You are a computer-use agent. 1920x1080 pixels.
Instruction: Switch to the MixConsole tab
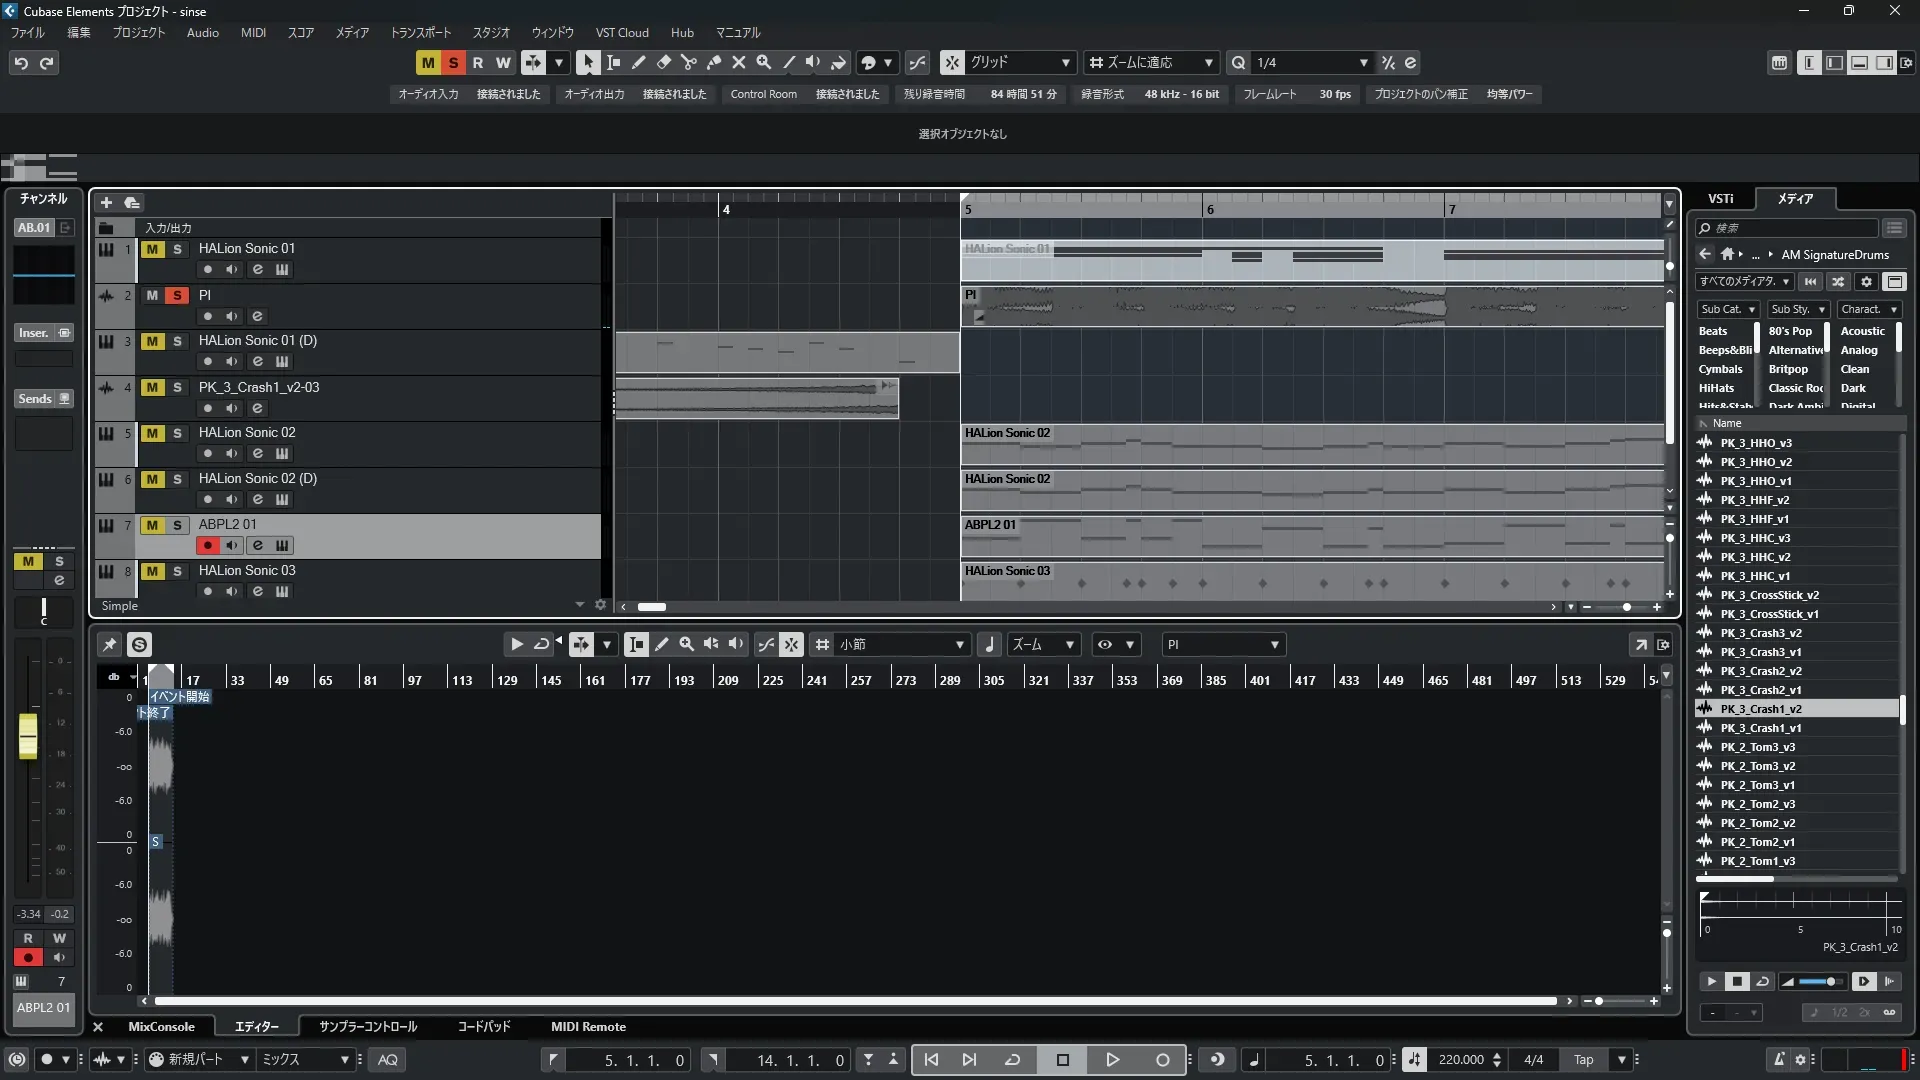(x=161, y=1027)
